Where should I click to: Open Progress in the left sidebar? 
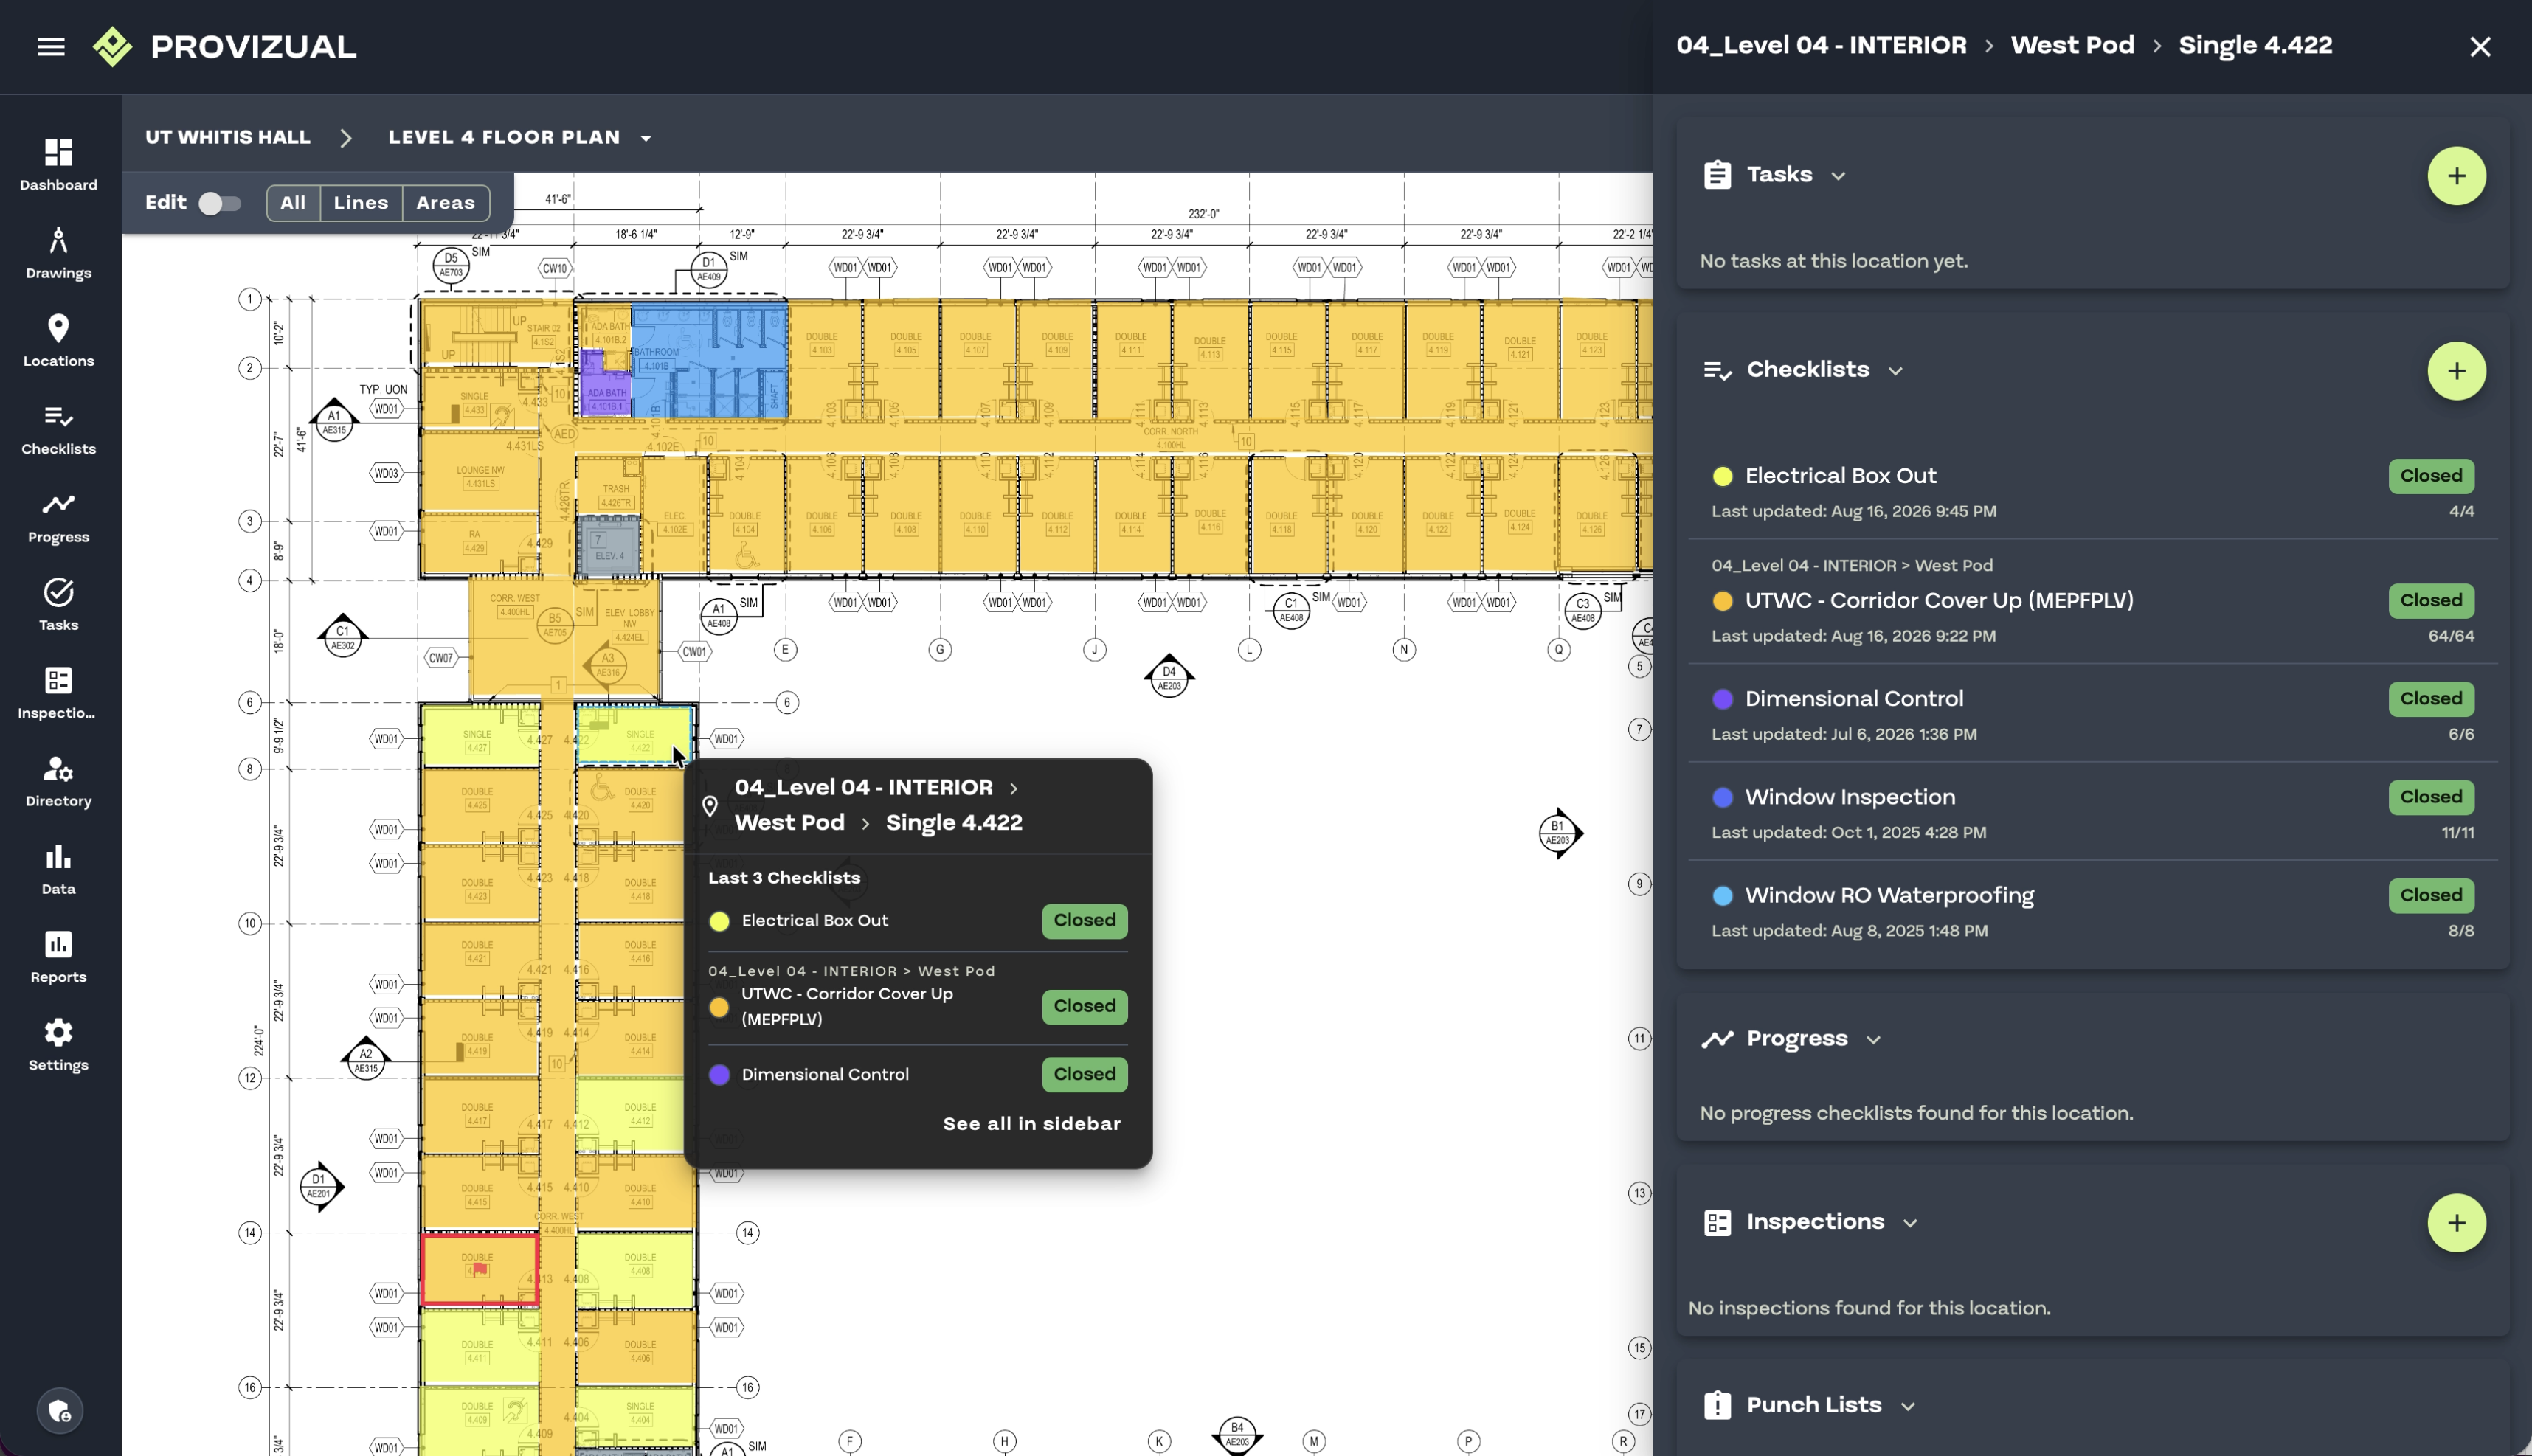[59, 517]
